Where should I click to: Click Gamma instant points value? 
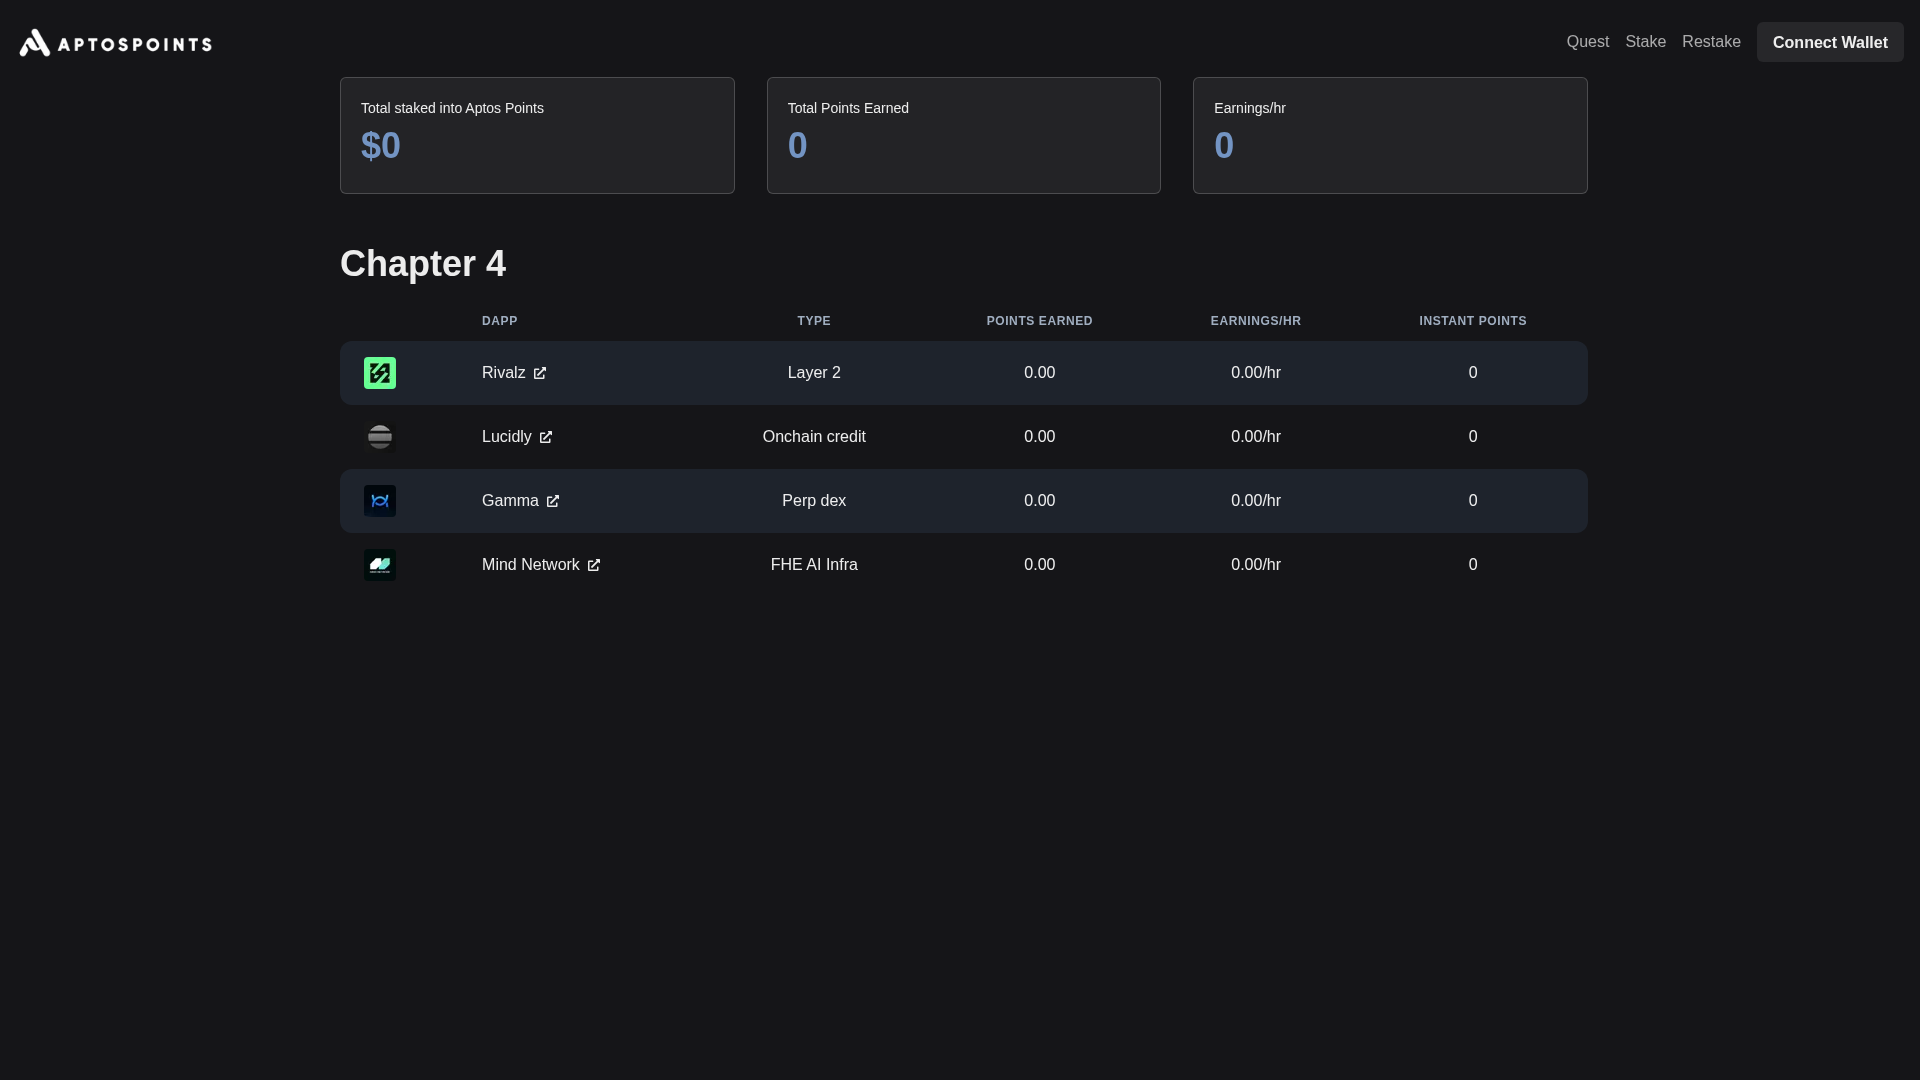tap(1473, 501)
